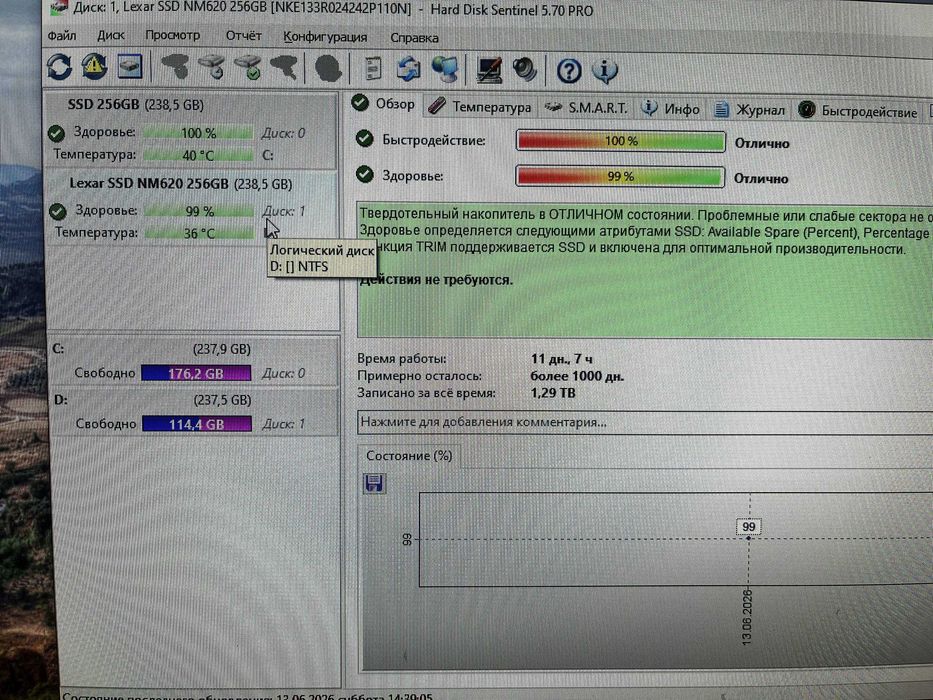Image resolution: width=933 pixels, height=700 pixels.
Task: Click the C: label beside 40 °C temperature
Action: point(268,155)
